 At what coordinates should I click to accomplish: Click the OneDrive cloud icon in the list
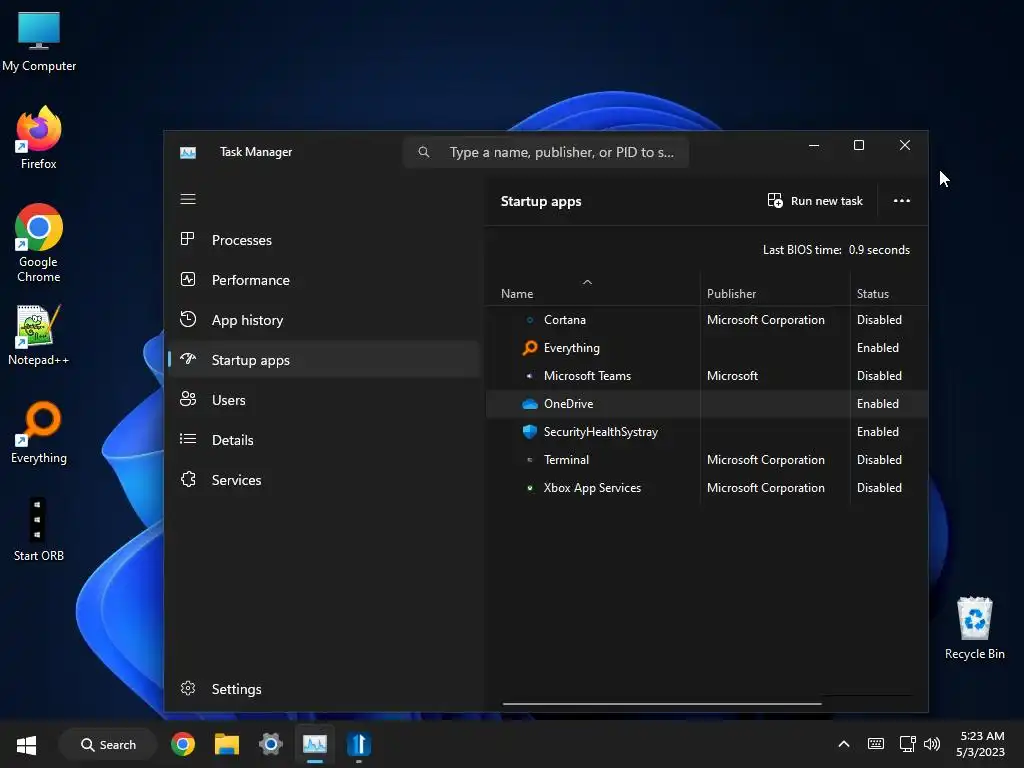point(530,404)
